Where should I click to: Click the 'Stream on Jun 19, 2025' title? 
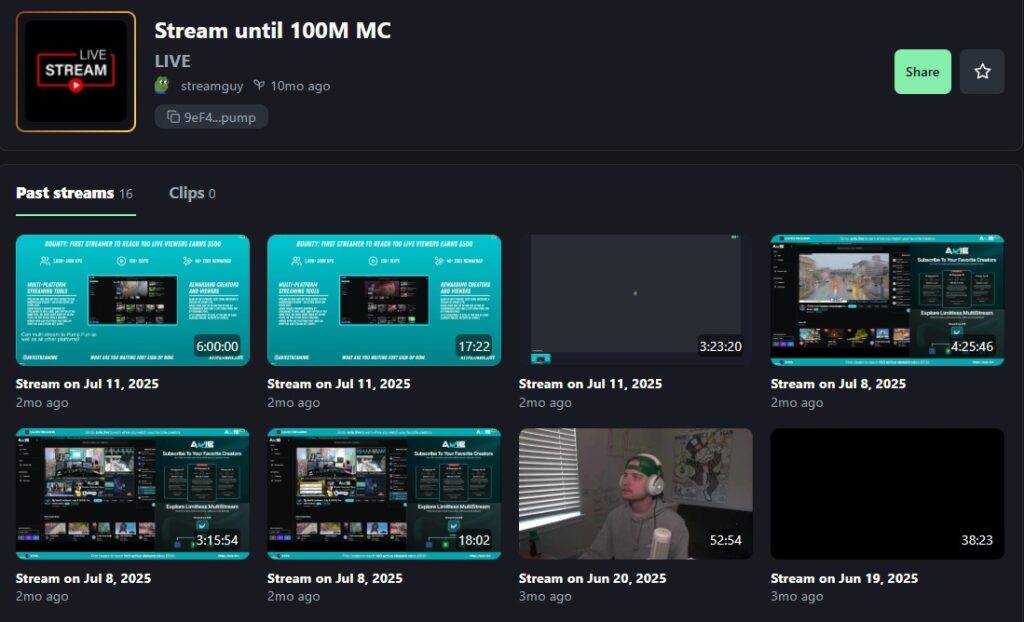[x=845, y=578]
